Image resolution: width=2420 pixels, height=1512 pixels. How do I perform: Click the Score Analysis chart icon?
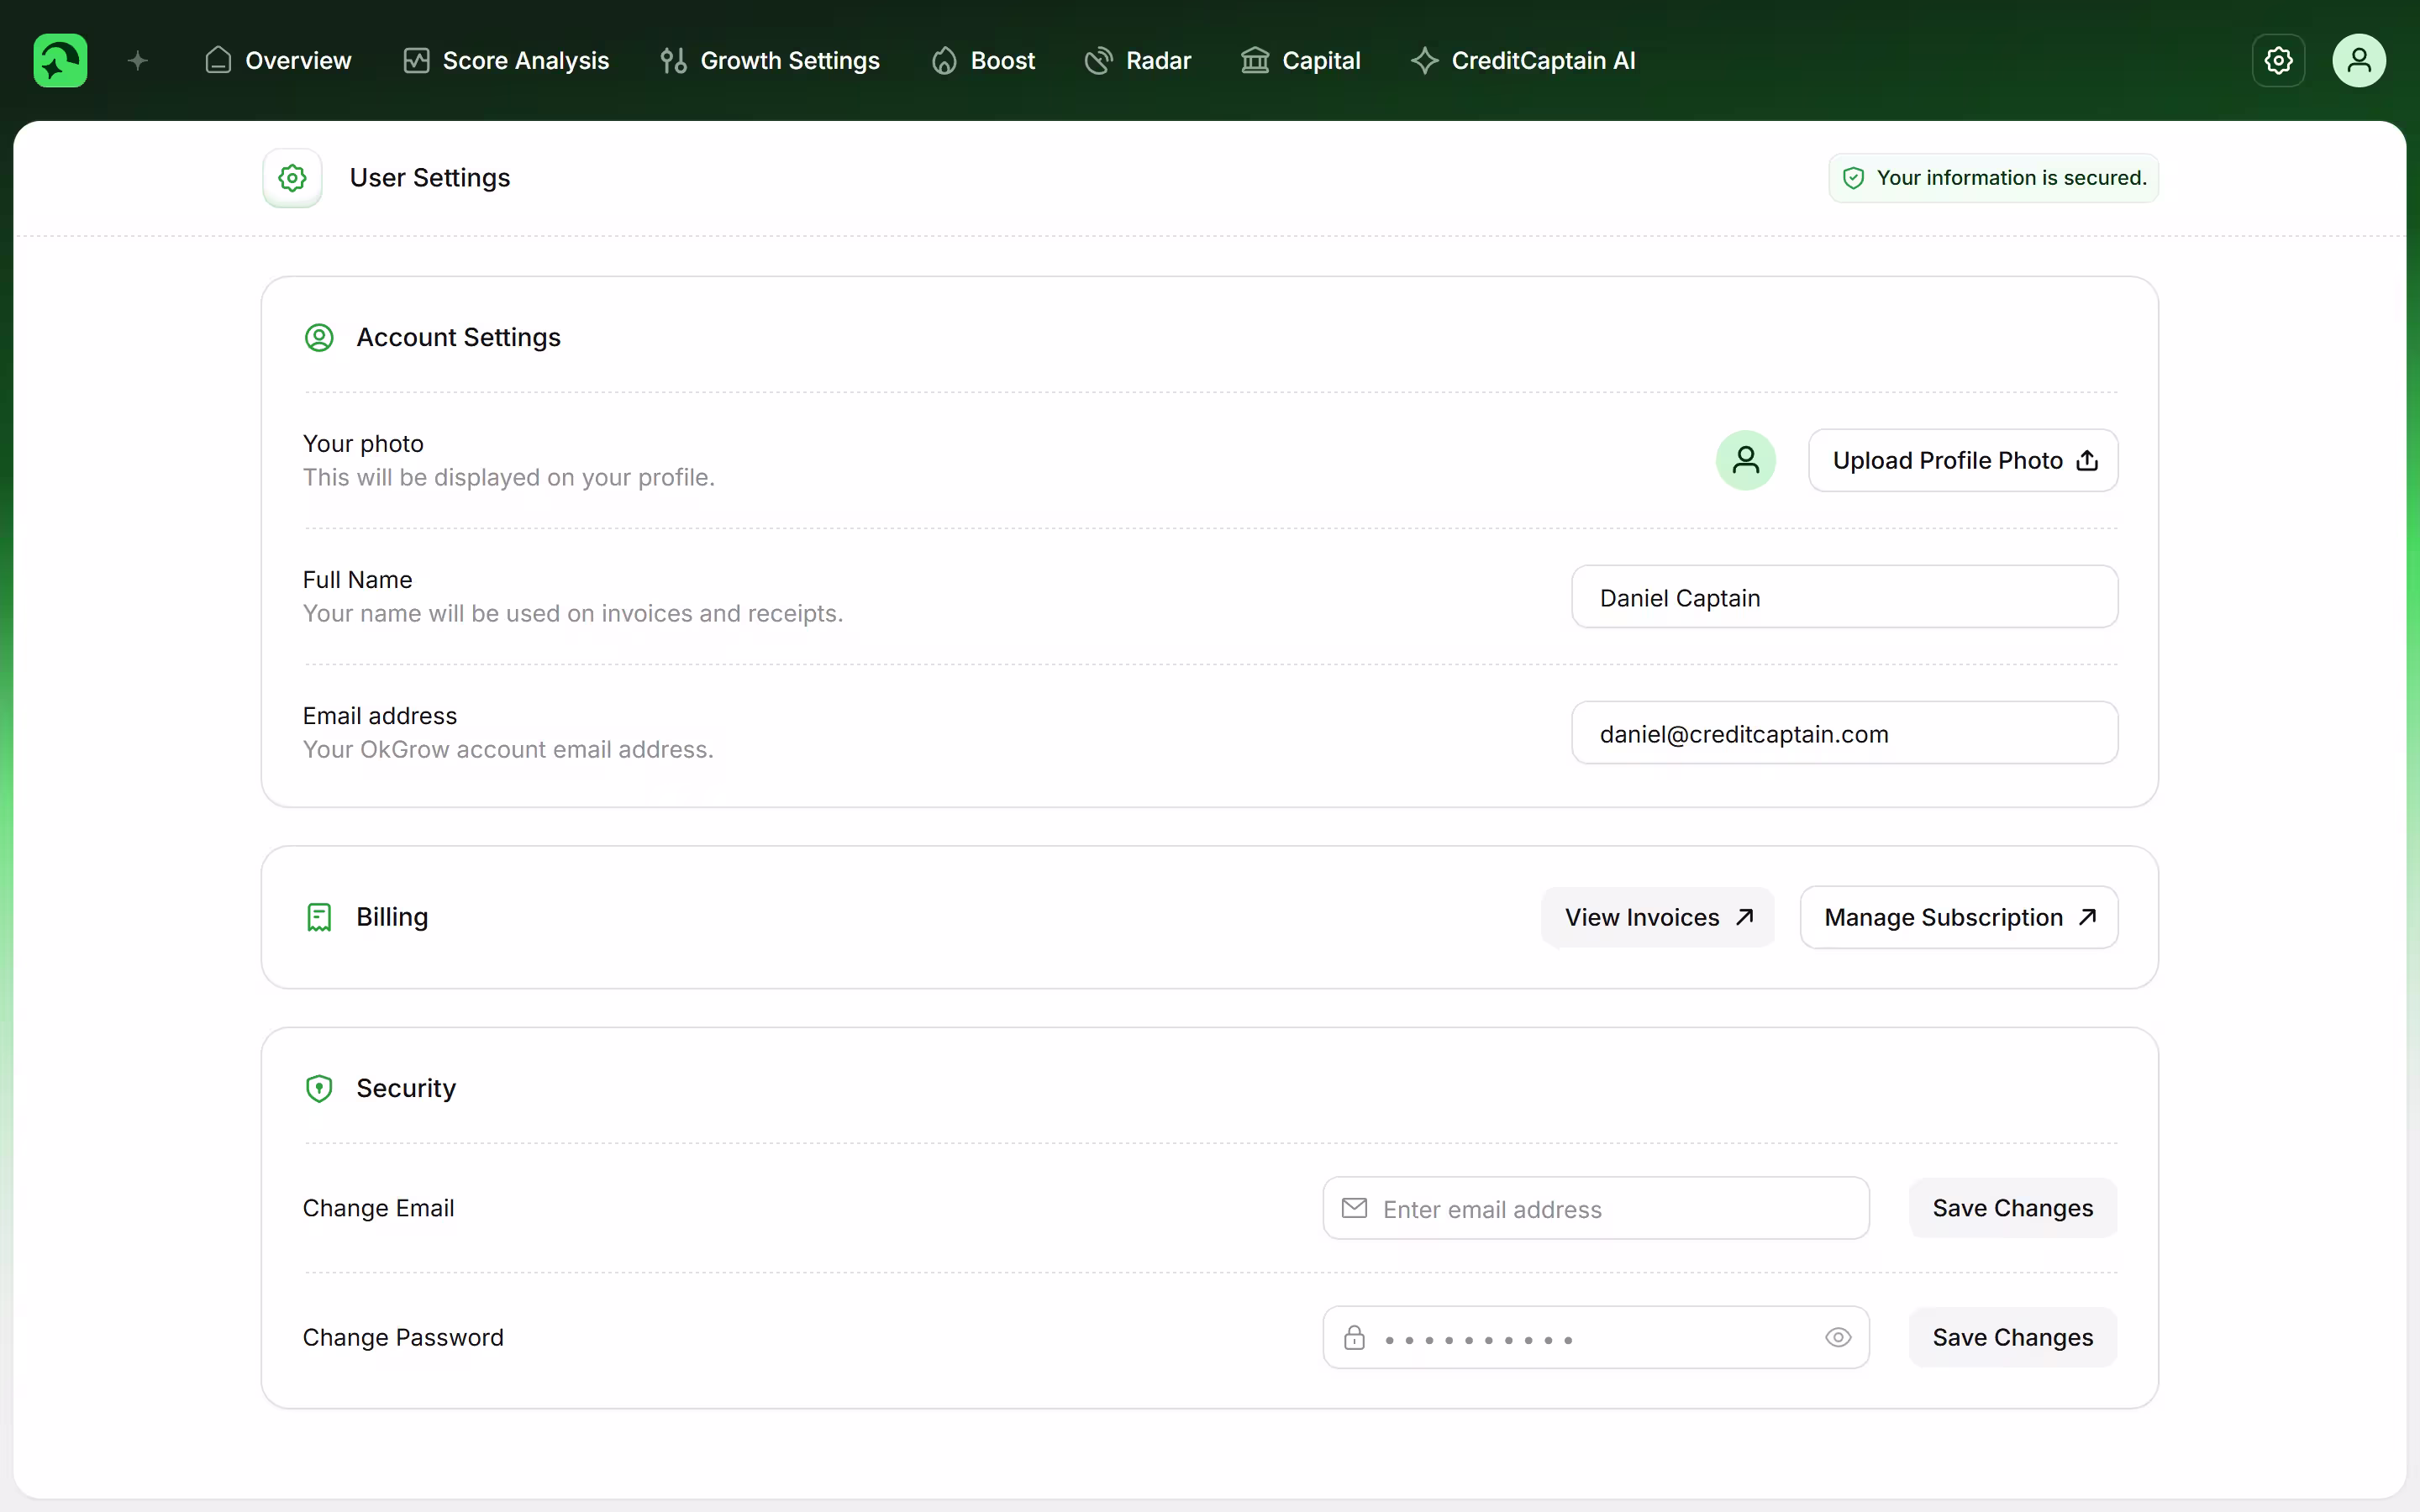coord(416,61)
